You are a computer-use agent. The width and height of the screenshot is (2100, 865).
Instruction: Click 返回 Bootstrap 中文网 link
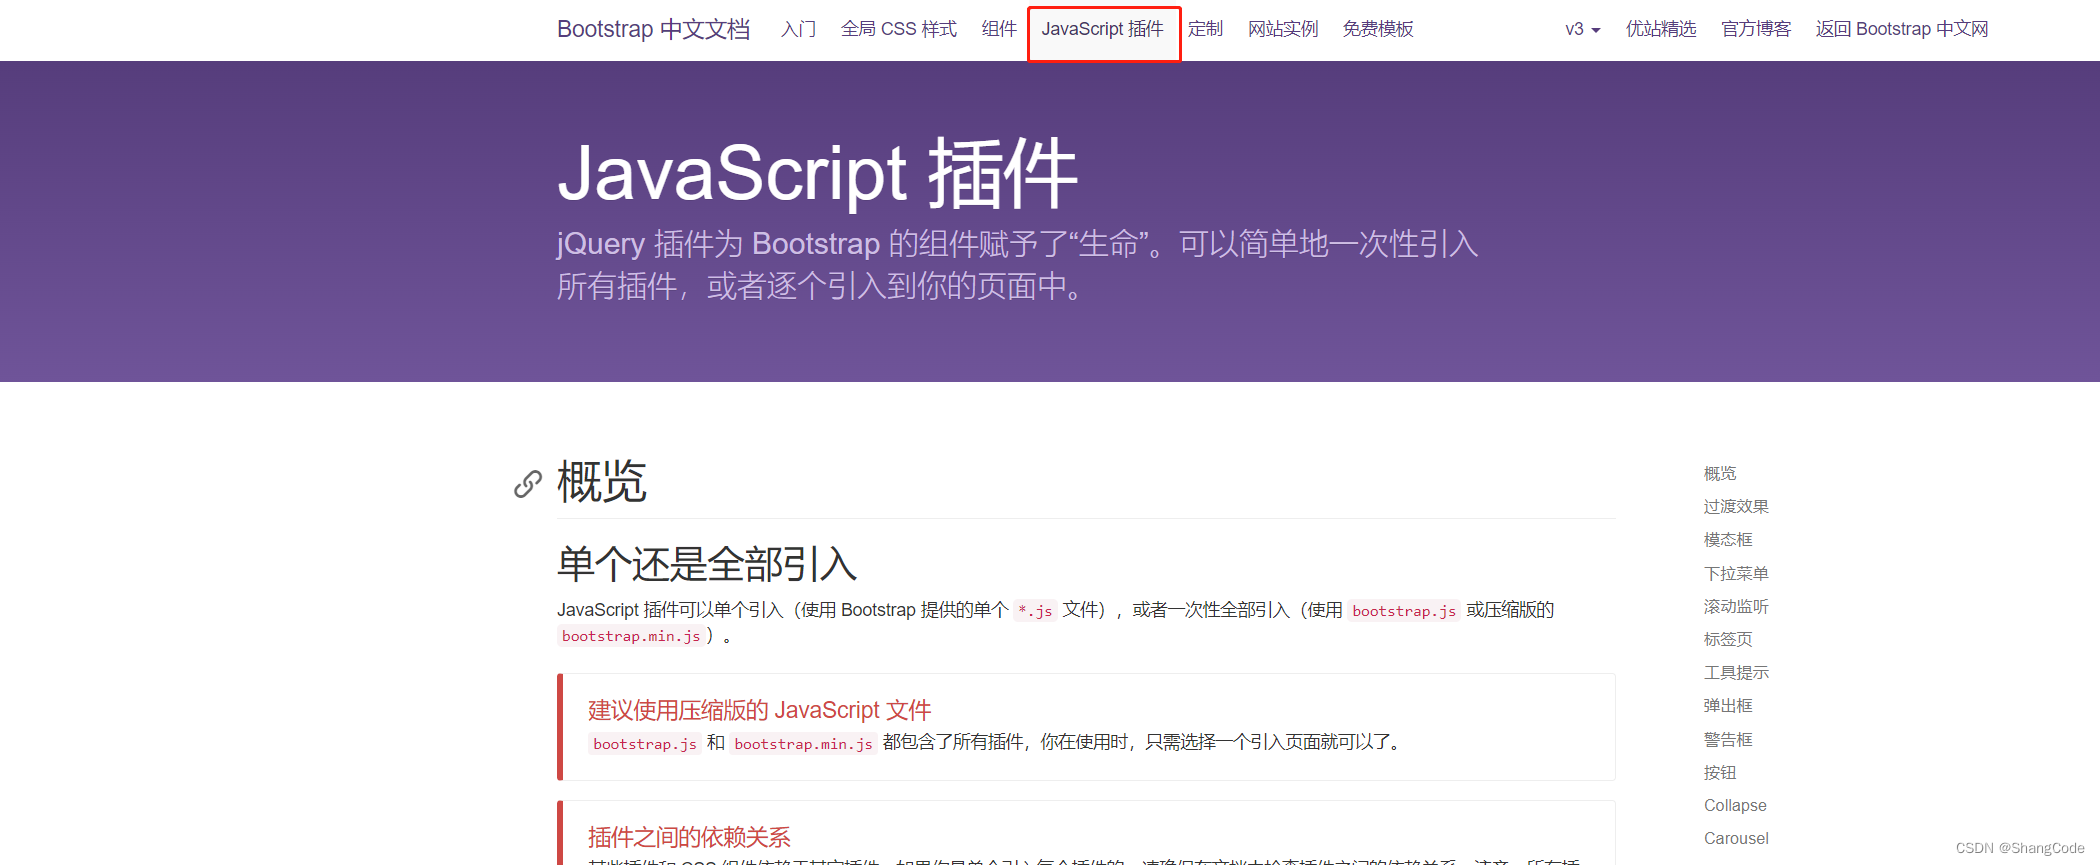pos(1902,29)
